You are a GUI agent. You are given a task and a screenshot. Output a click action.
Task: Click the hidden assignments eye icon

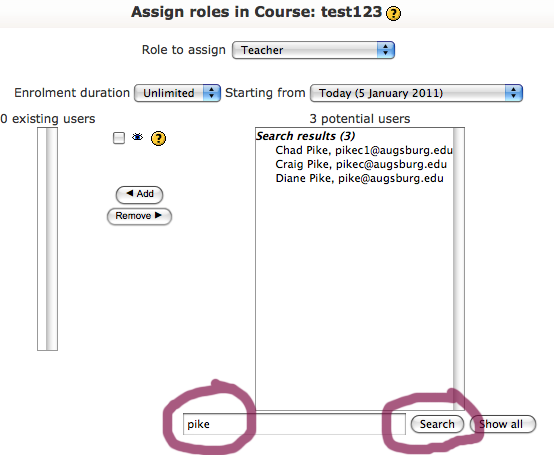[137, 137]
